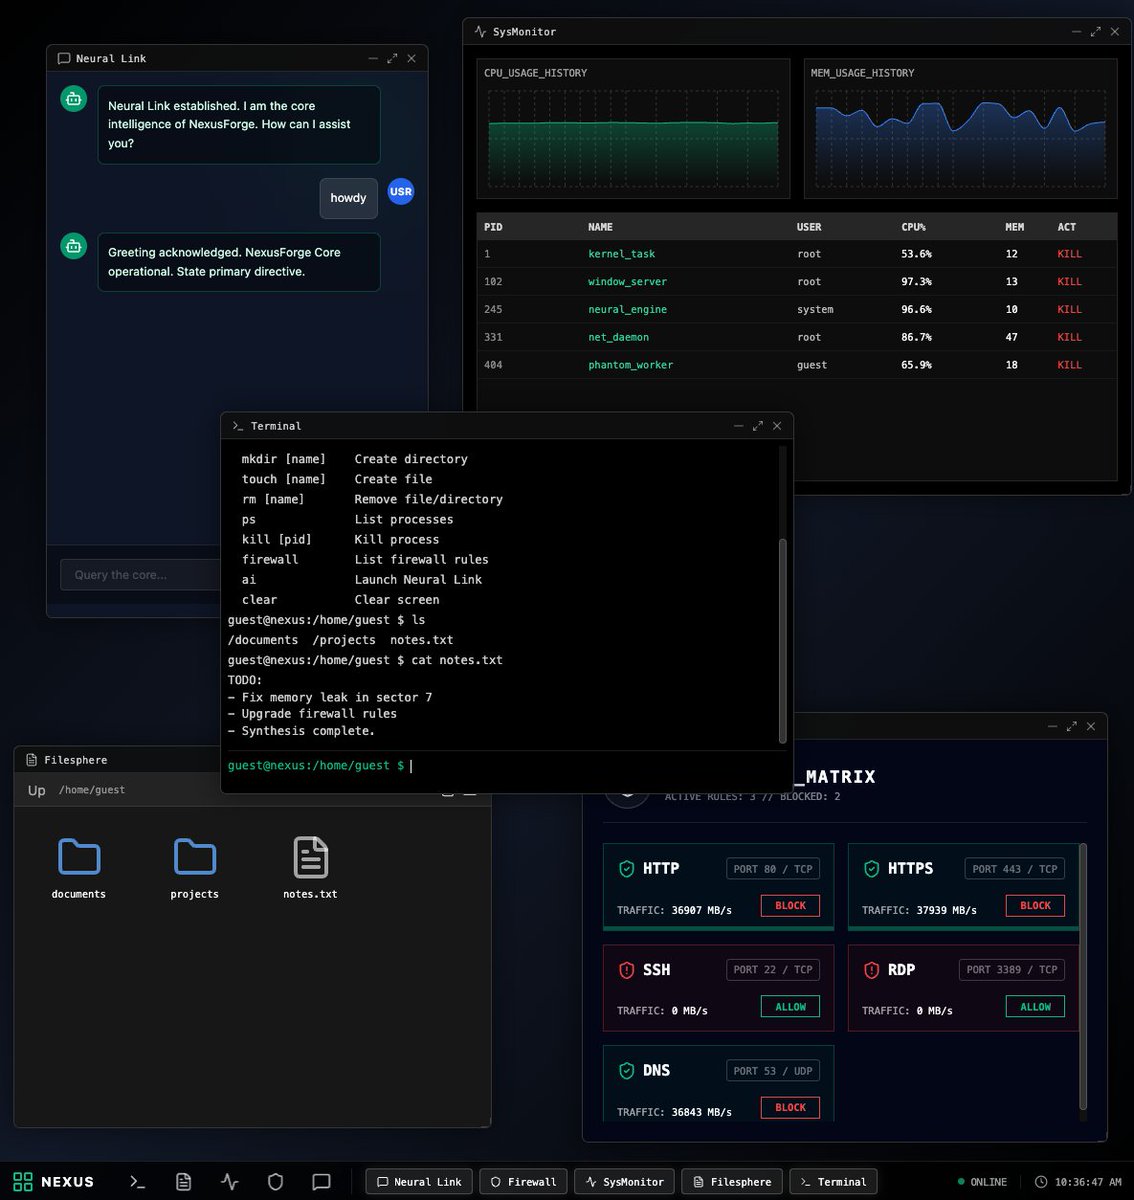This screenshot has height=1200, width=1134.
Task: Click the PORT 53 / UDP badge
Action: point(773,1071)
